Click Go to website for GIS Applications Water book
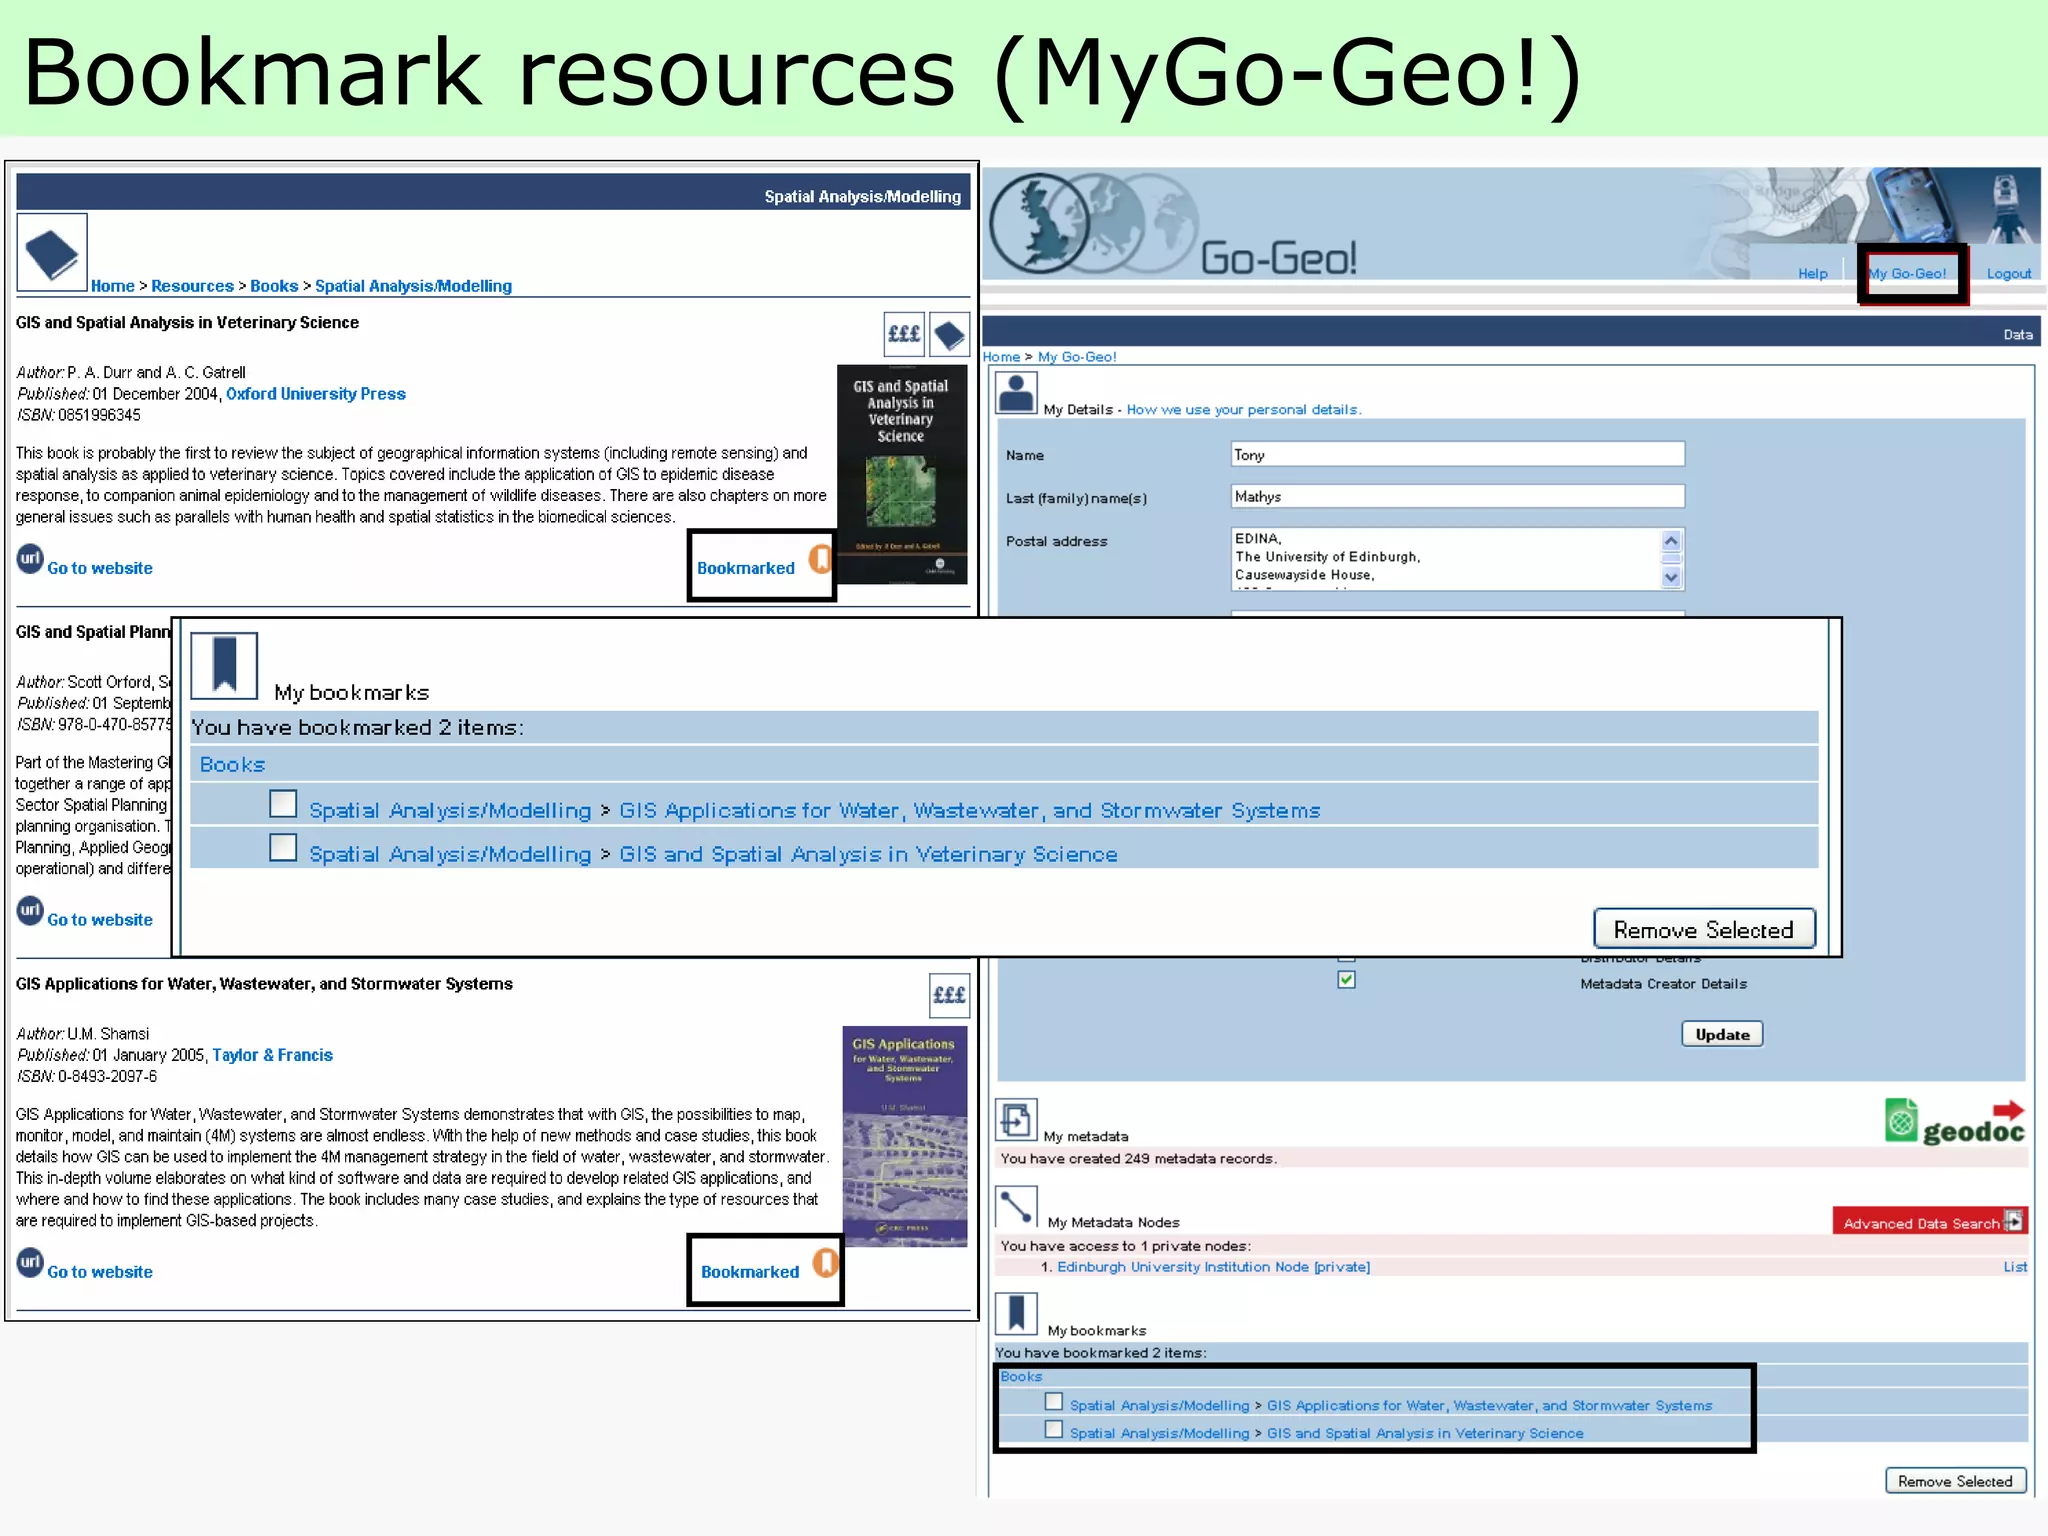Screen dimensions: 2048x1536 click(100, 1272)
